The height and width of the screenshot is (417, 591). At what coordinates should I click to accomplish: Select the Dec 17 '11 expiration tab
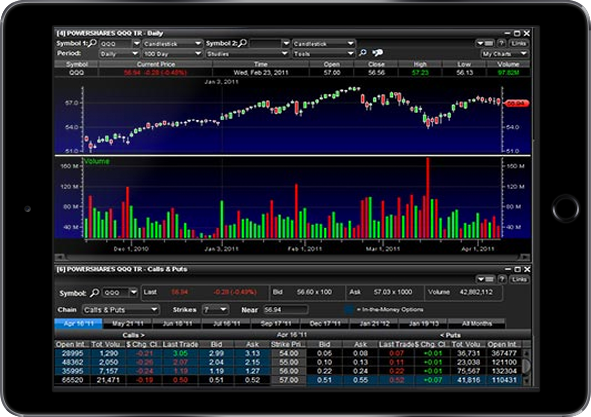click(x=325, y=323)
